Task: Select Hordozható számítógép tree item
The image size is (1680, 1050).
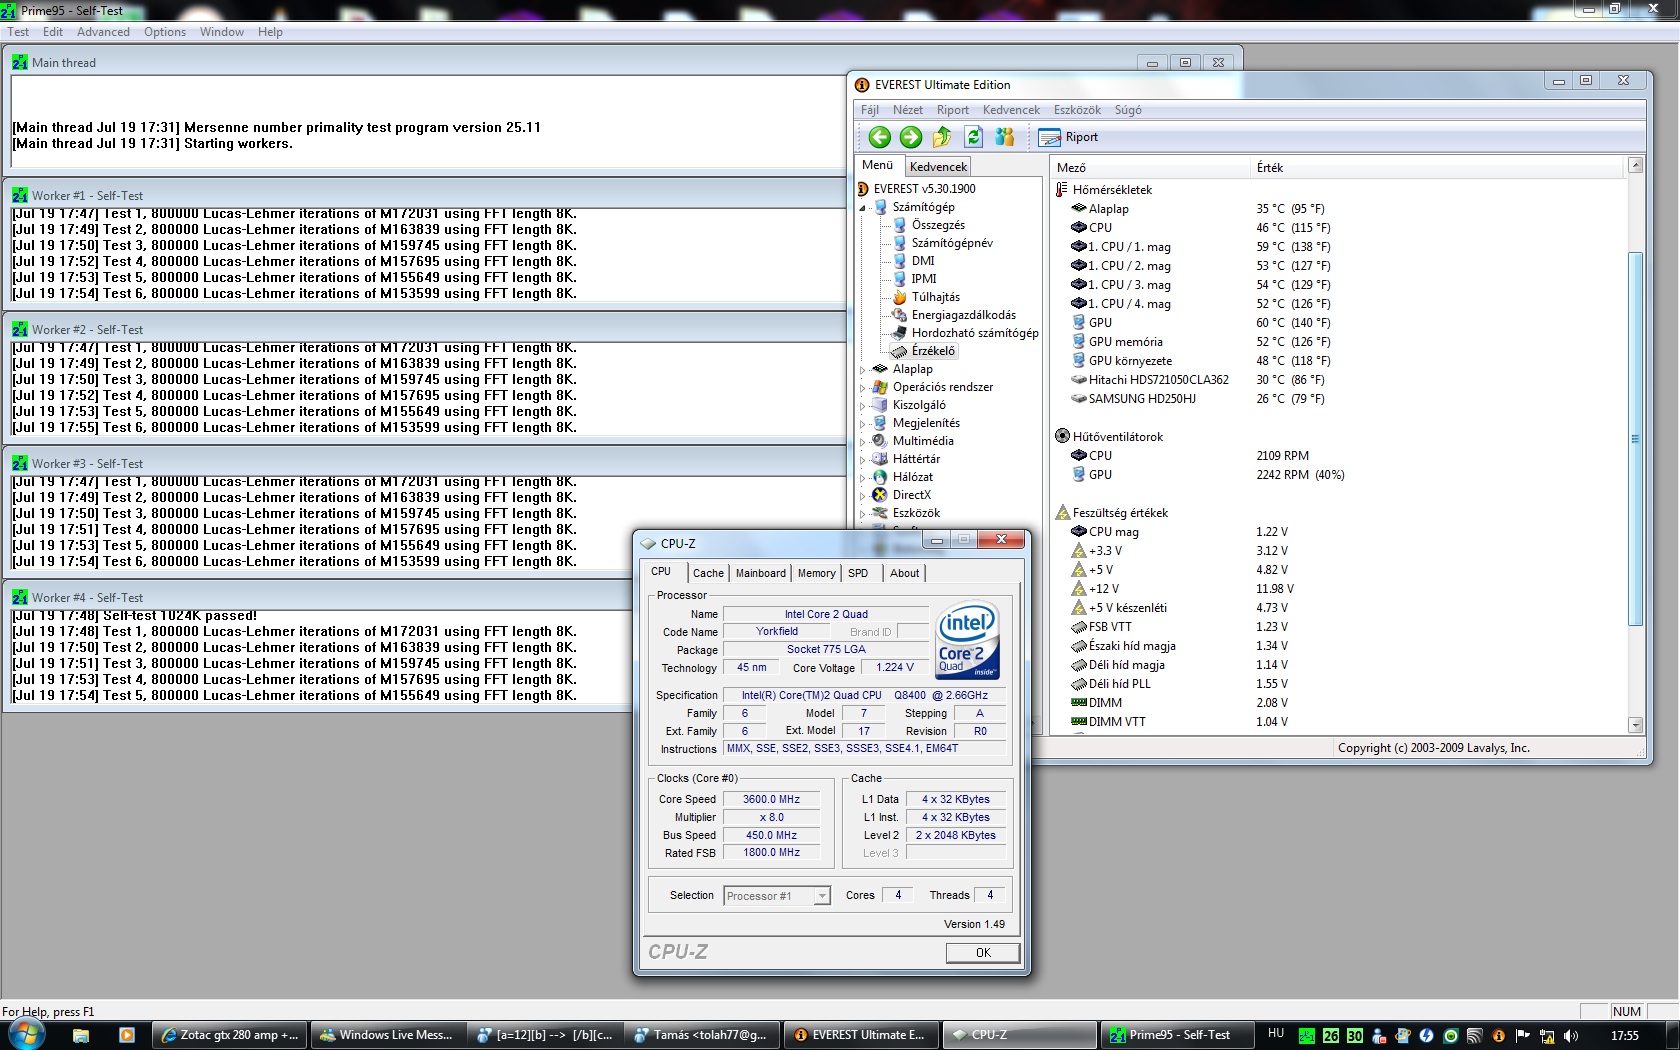Action: [965, 333]
